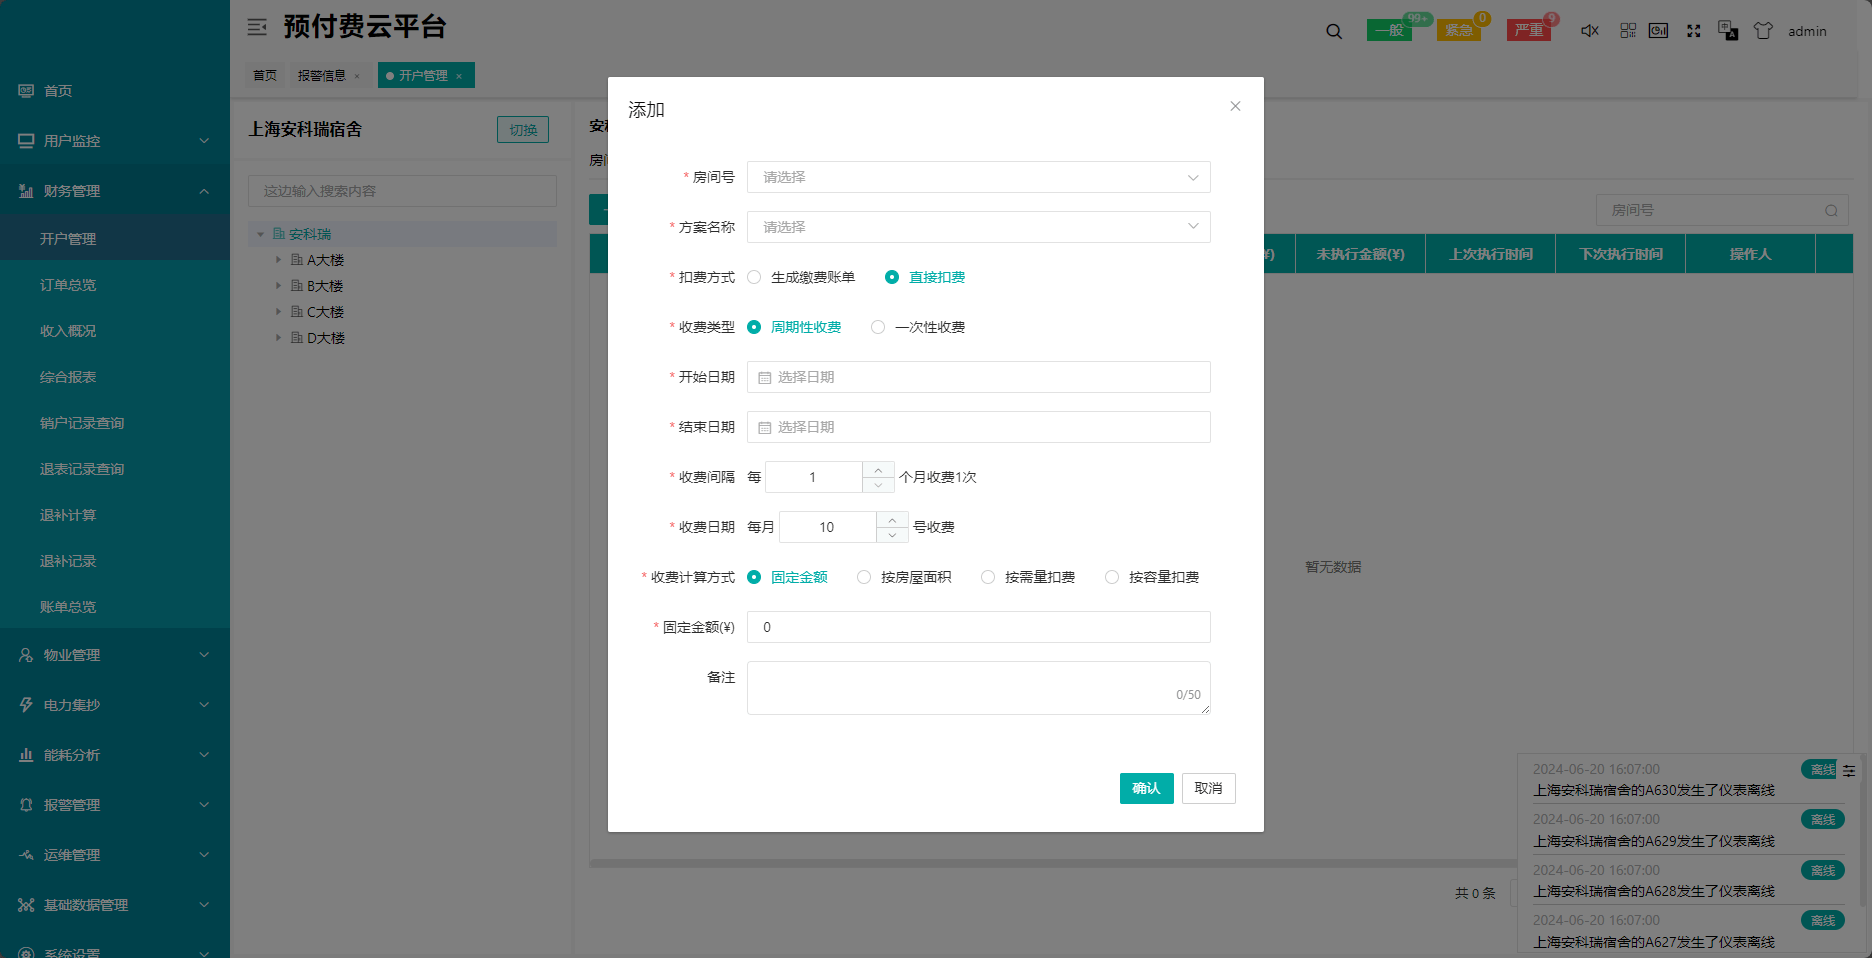Image resolution: width=1872 pixels, height=958 pixels.
Task: Collapse the sidebar with the hamburger icon
Action: tap(257, 28)
